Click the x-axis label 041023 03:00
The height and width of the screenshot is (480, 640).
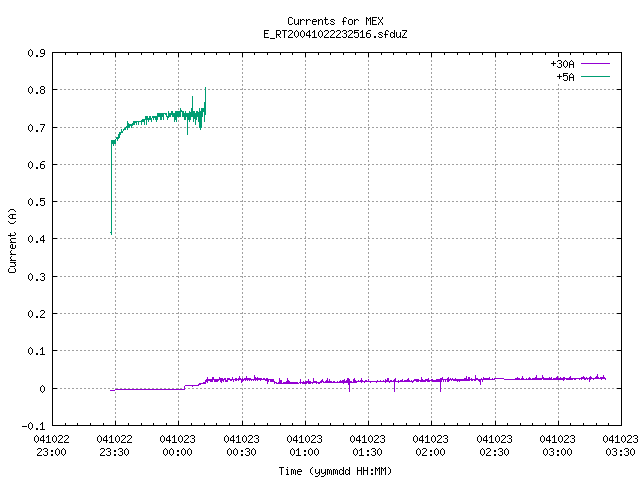(558, 446)
